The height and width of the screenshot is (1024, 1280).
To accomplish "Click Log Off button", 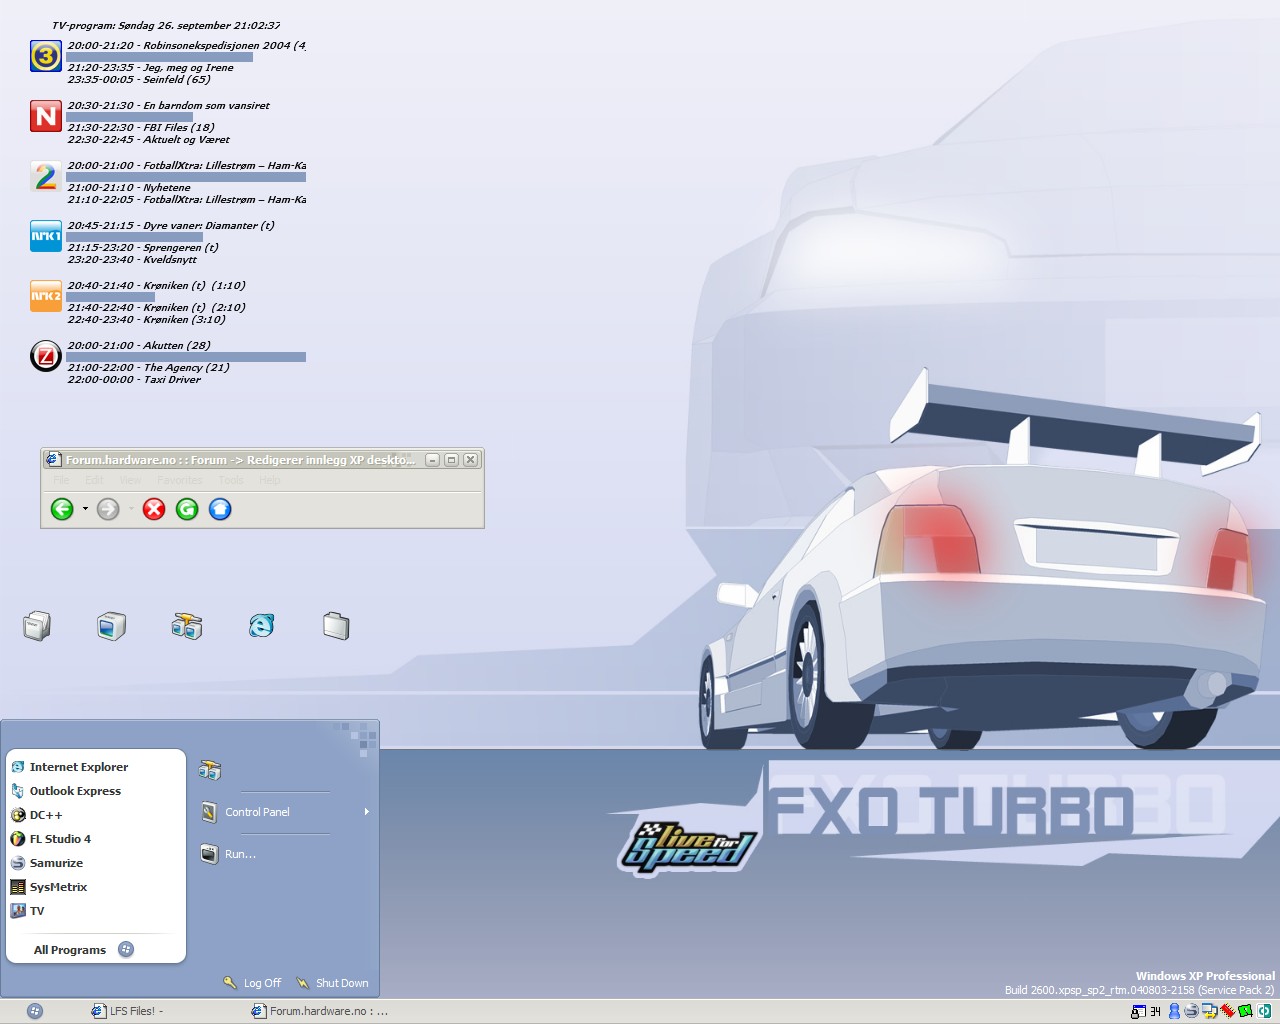I will [x=252, y=983].
